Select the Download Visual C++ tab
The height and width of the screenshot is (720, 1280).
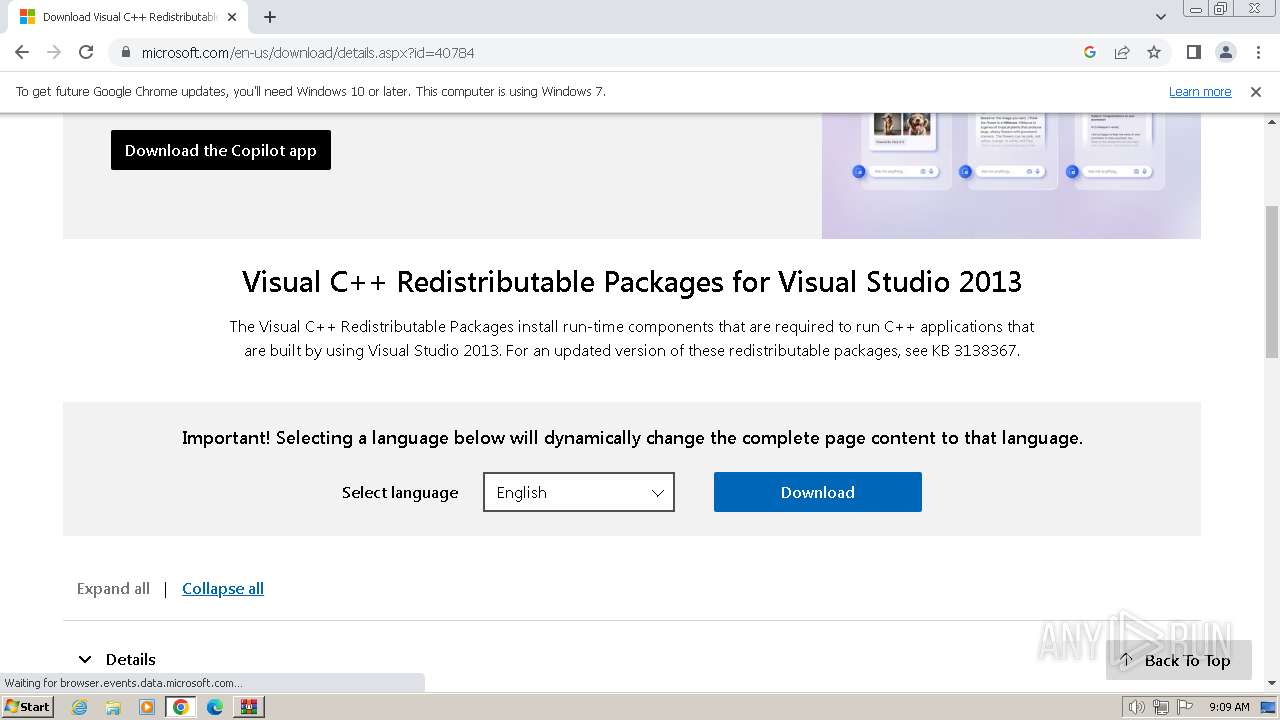tap(125, 17)
